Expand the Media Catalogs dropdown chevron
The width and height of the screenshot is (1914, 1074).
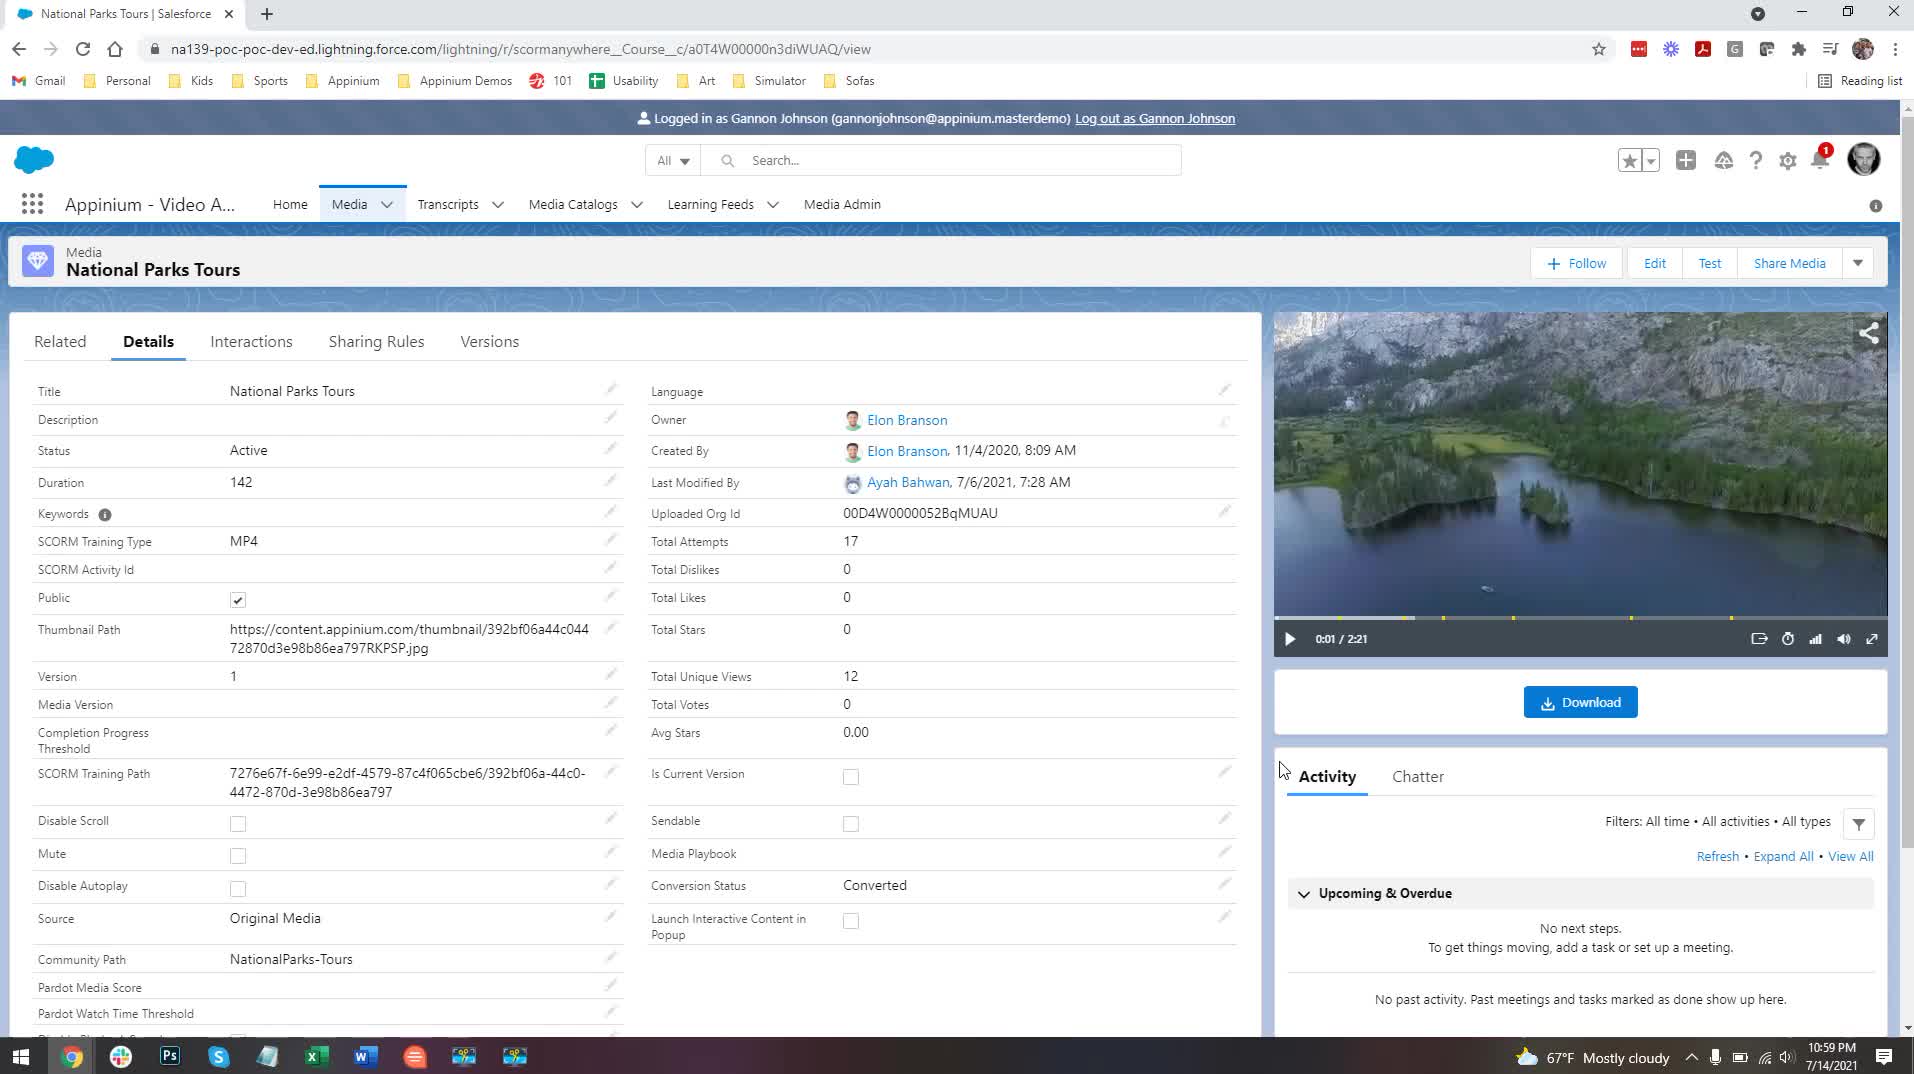637,205
